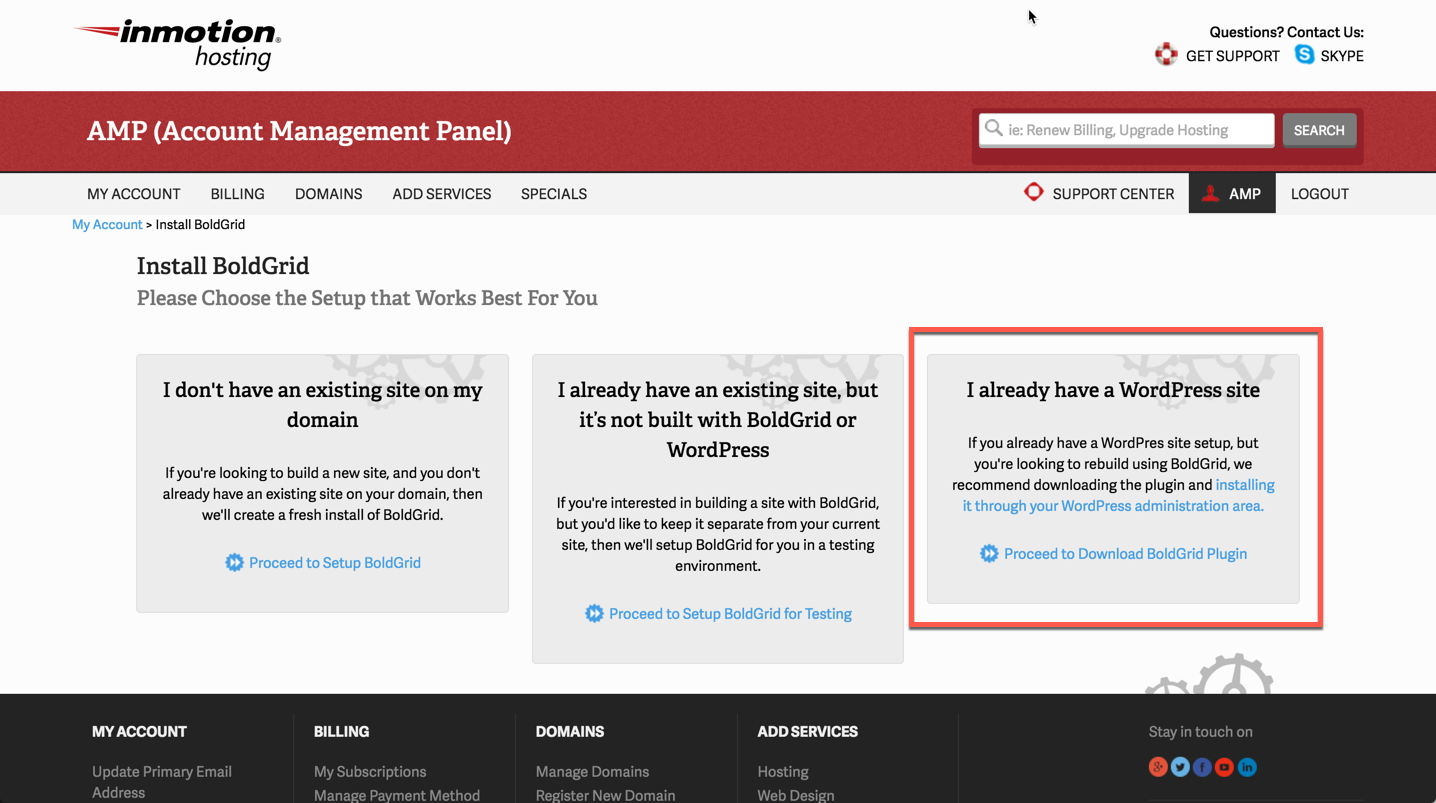The image size is (1436, 803).
Task: Click Logout in the navigation bar
Action: (1319, 194)
